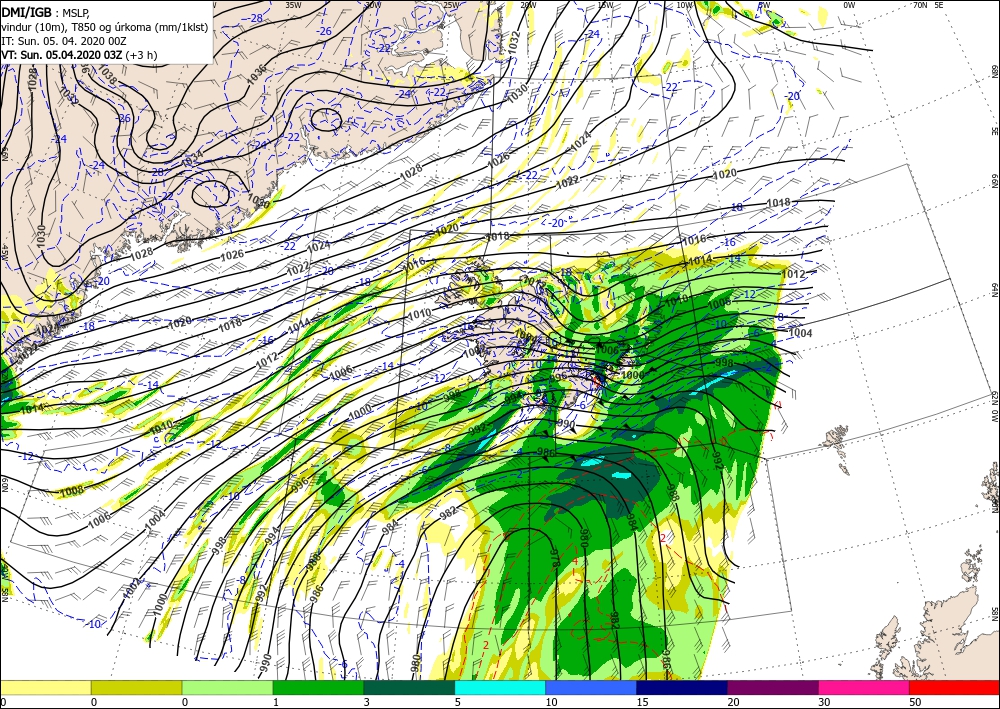Click the 'IT: Sun. 05. 04. 2020 00Z' line
Screen dimensions: 1000x709
click(64, 41)
